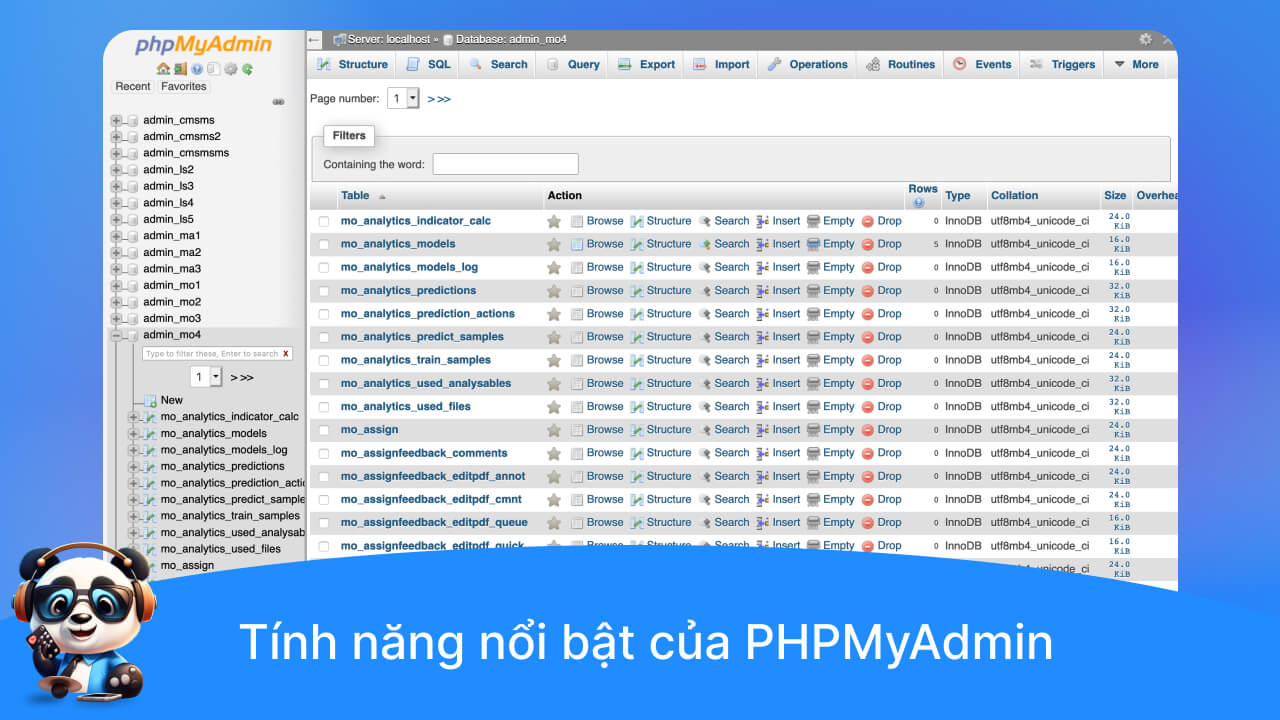The height and width of the screenshot is (720, 1280).
Task: Open the Export tab
Action: [646, 64]
